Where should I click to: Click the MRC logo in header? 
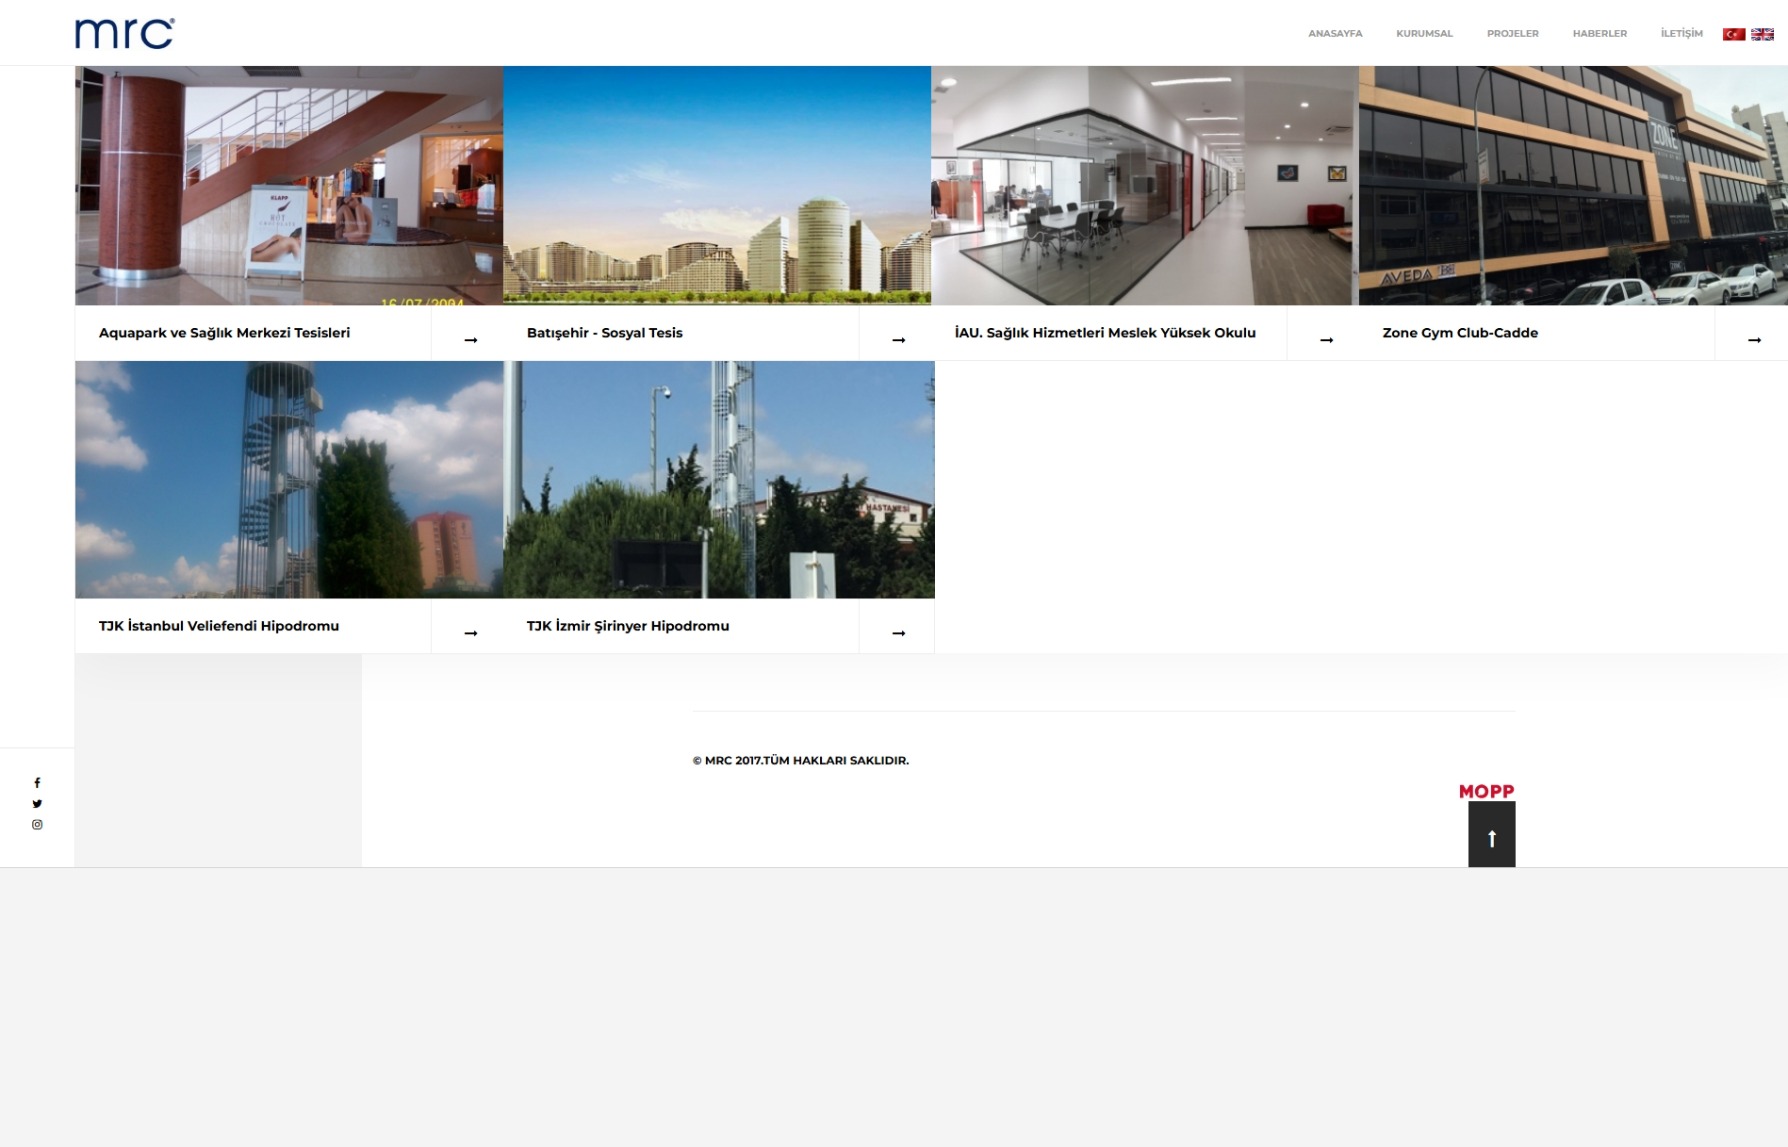(124, 33)
